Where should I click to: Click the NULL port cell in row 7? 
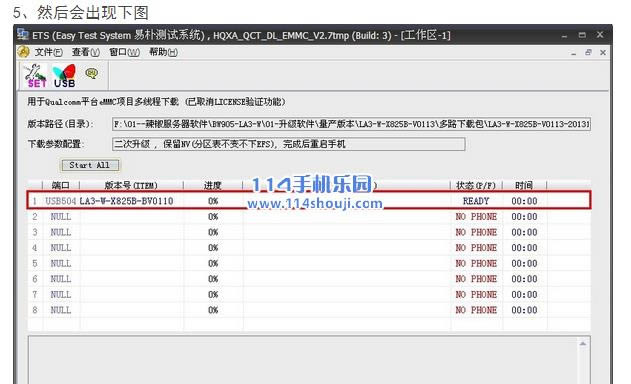[61, 295]
